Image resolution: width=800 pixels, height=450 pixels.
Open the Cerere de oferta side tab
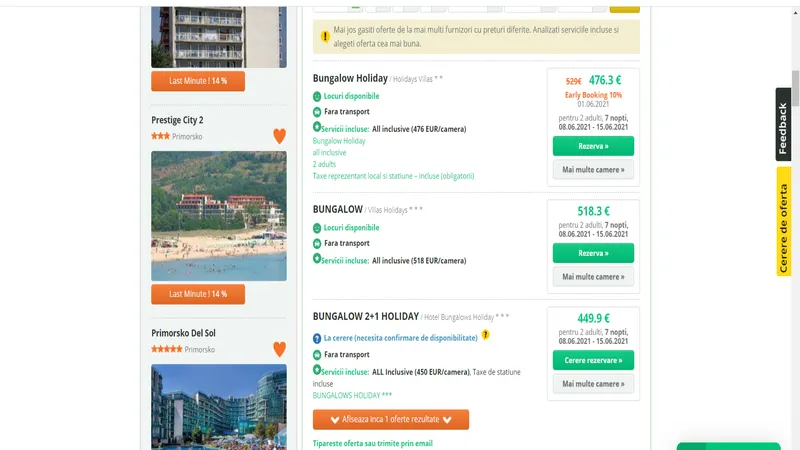783,221
